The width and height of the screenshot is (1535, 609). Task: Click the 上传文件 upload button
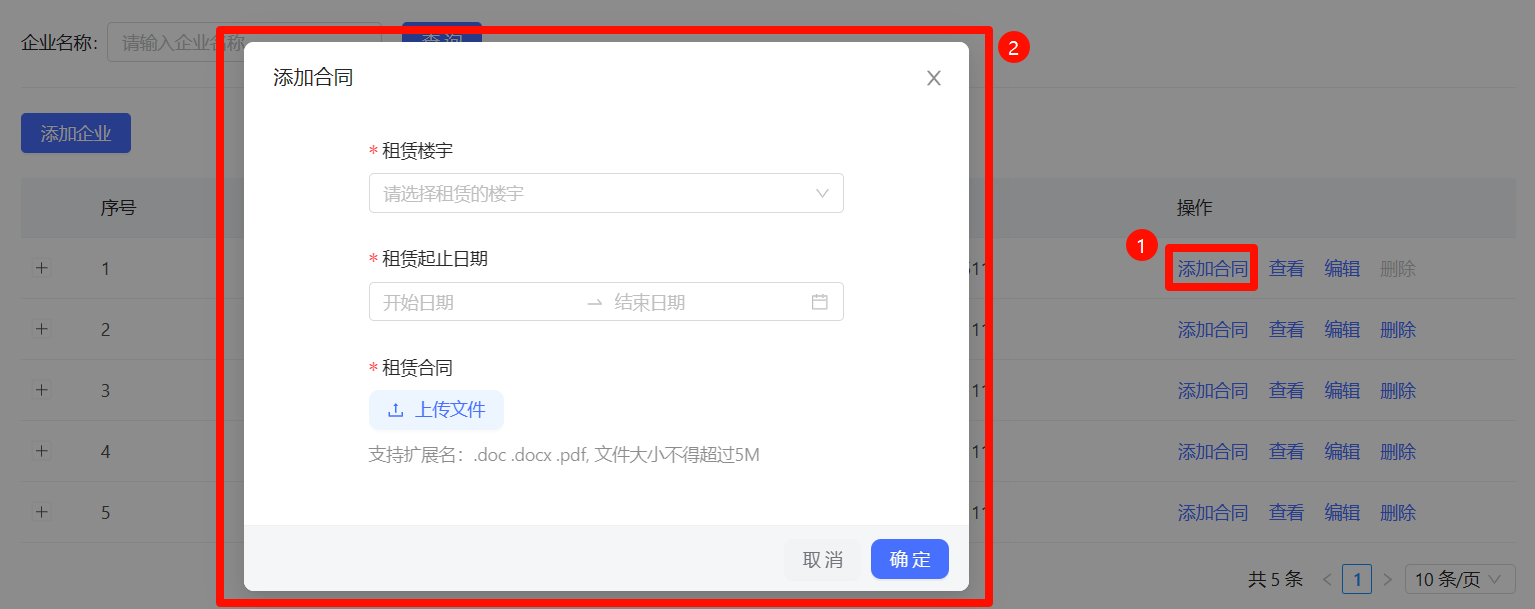click(x=436, y=410)
